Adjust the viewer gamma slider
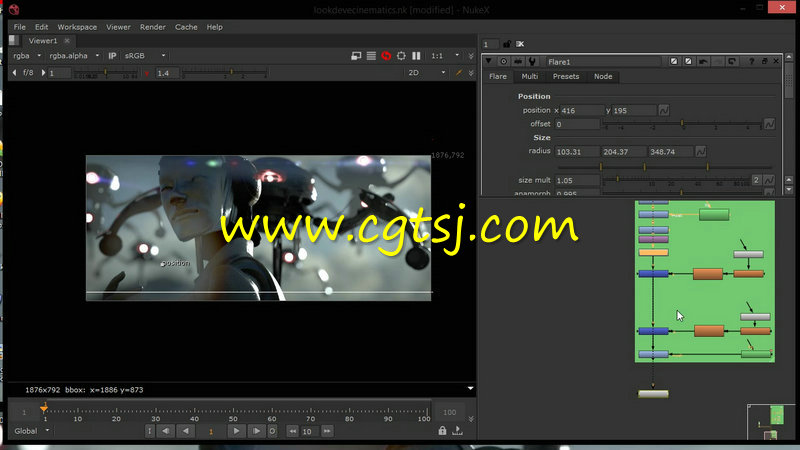Image resolution: width=800 pixels, height=450 pixels. (x=224, y=73)
